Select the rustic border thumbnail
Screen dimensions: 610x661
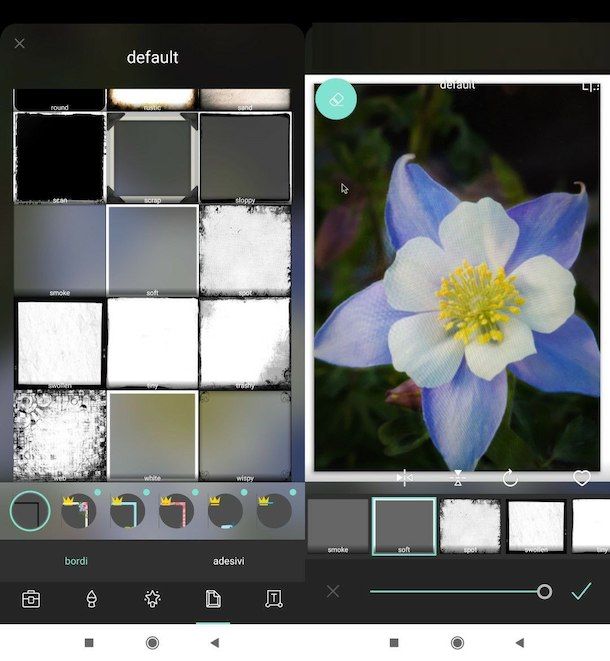coord(152,100)
